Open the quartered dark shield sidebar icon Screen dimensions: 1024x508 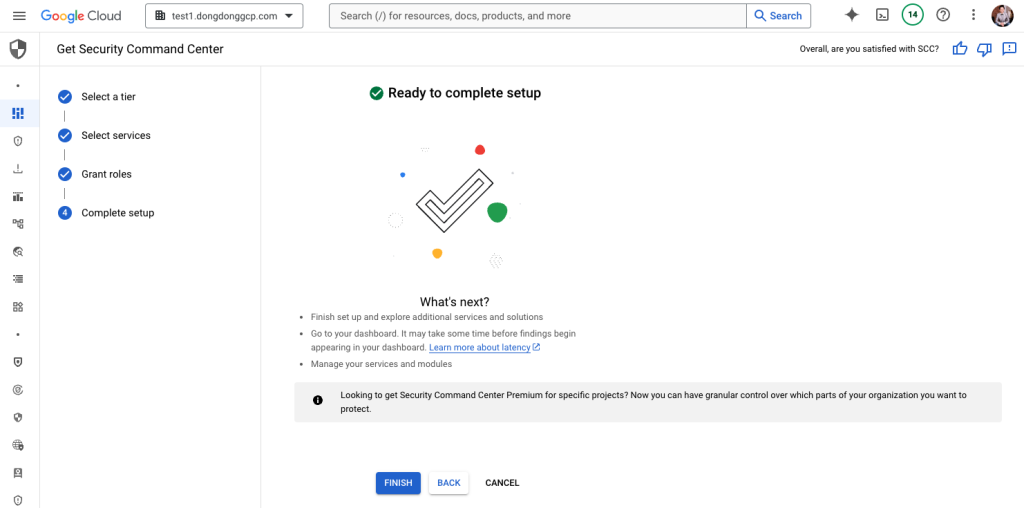click(18, 417)
